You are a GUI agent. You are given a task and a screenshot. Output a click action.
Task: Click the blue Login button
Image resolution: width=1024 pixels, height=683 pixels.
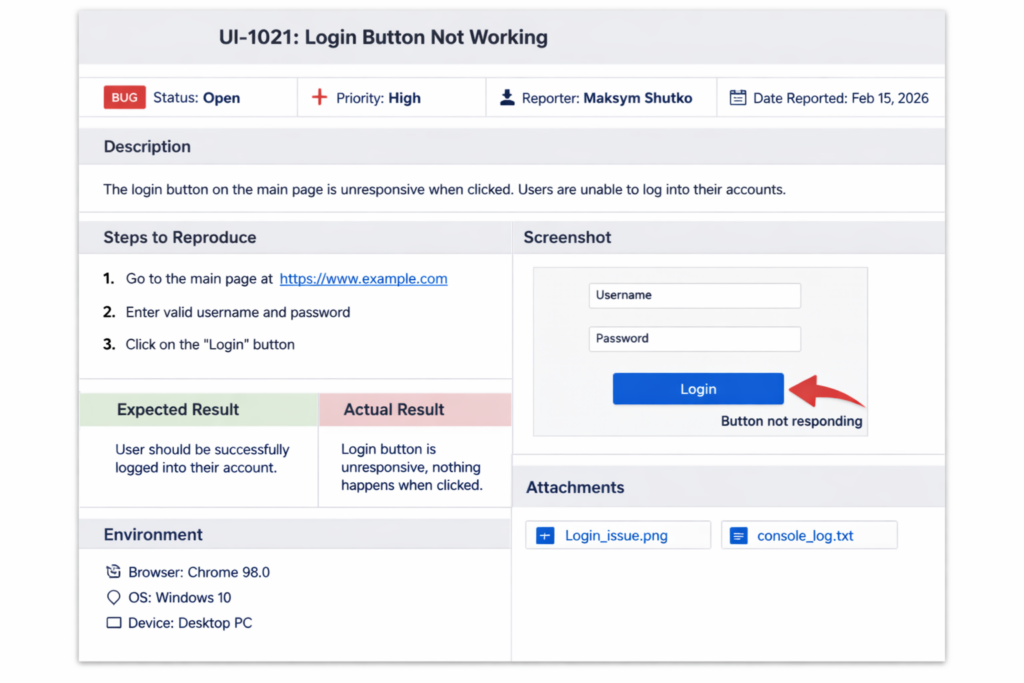[698, 389]
